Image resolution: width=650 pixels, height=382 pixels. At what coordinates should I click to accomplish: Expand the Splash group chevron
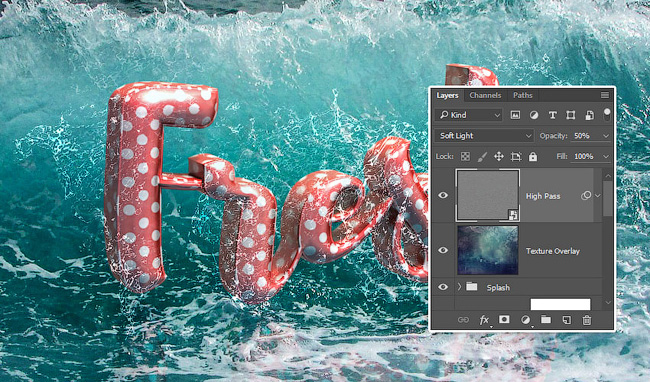tap(459, 287)
